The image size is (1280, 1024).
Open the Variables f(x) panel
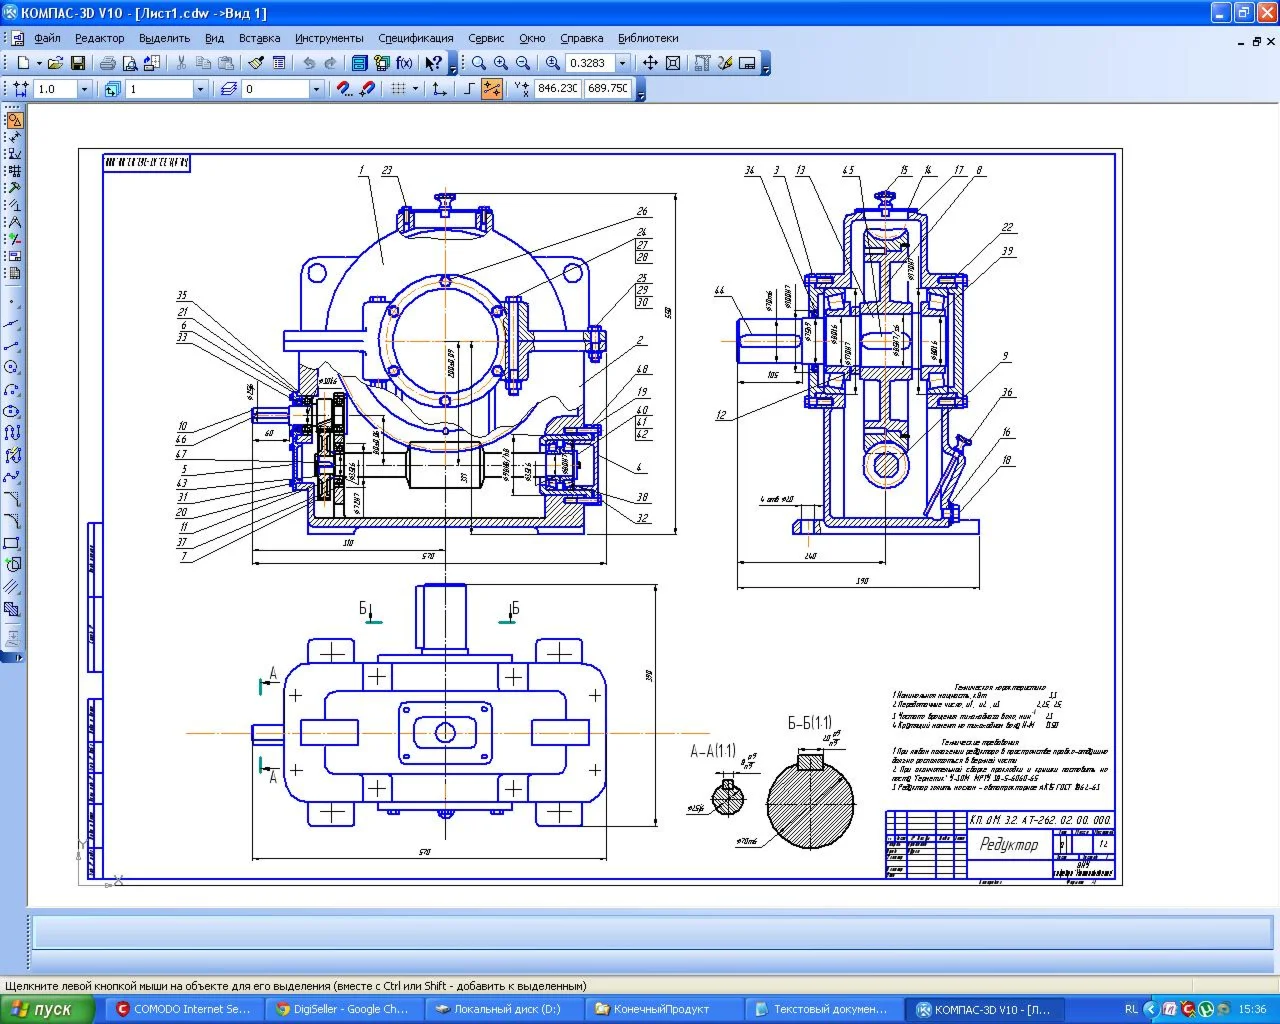tap(405, 63)
